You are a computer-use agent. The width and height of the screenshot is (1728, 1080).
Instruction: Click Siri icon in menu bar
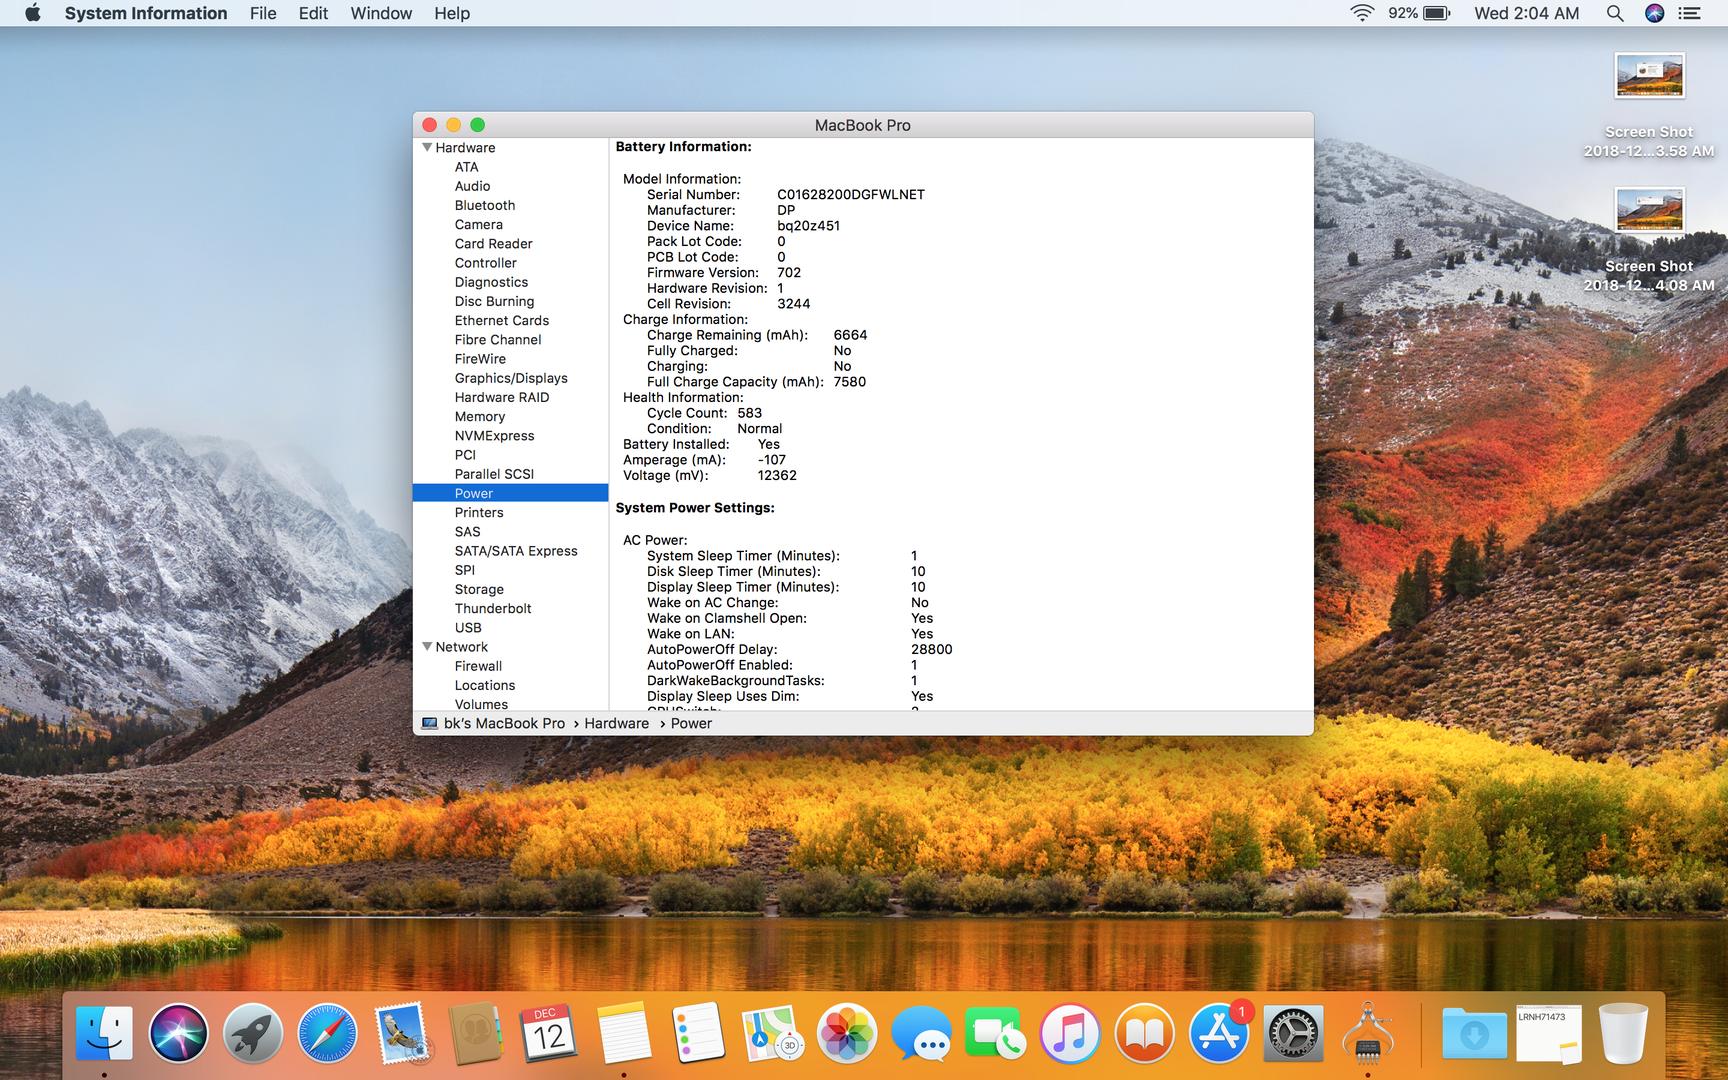tap(1655, 13)
